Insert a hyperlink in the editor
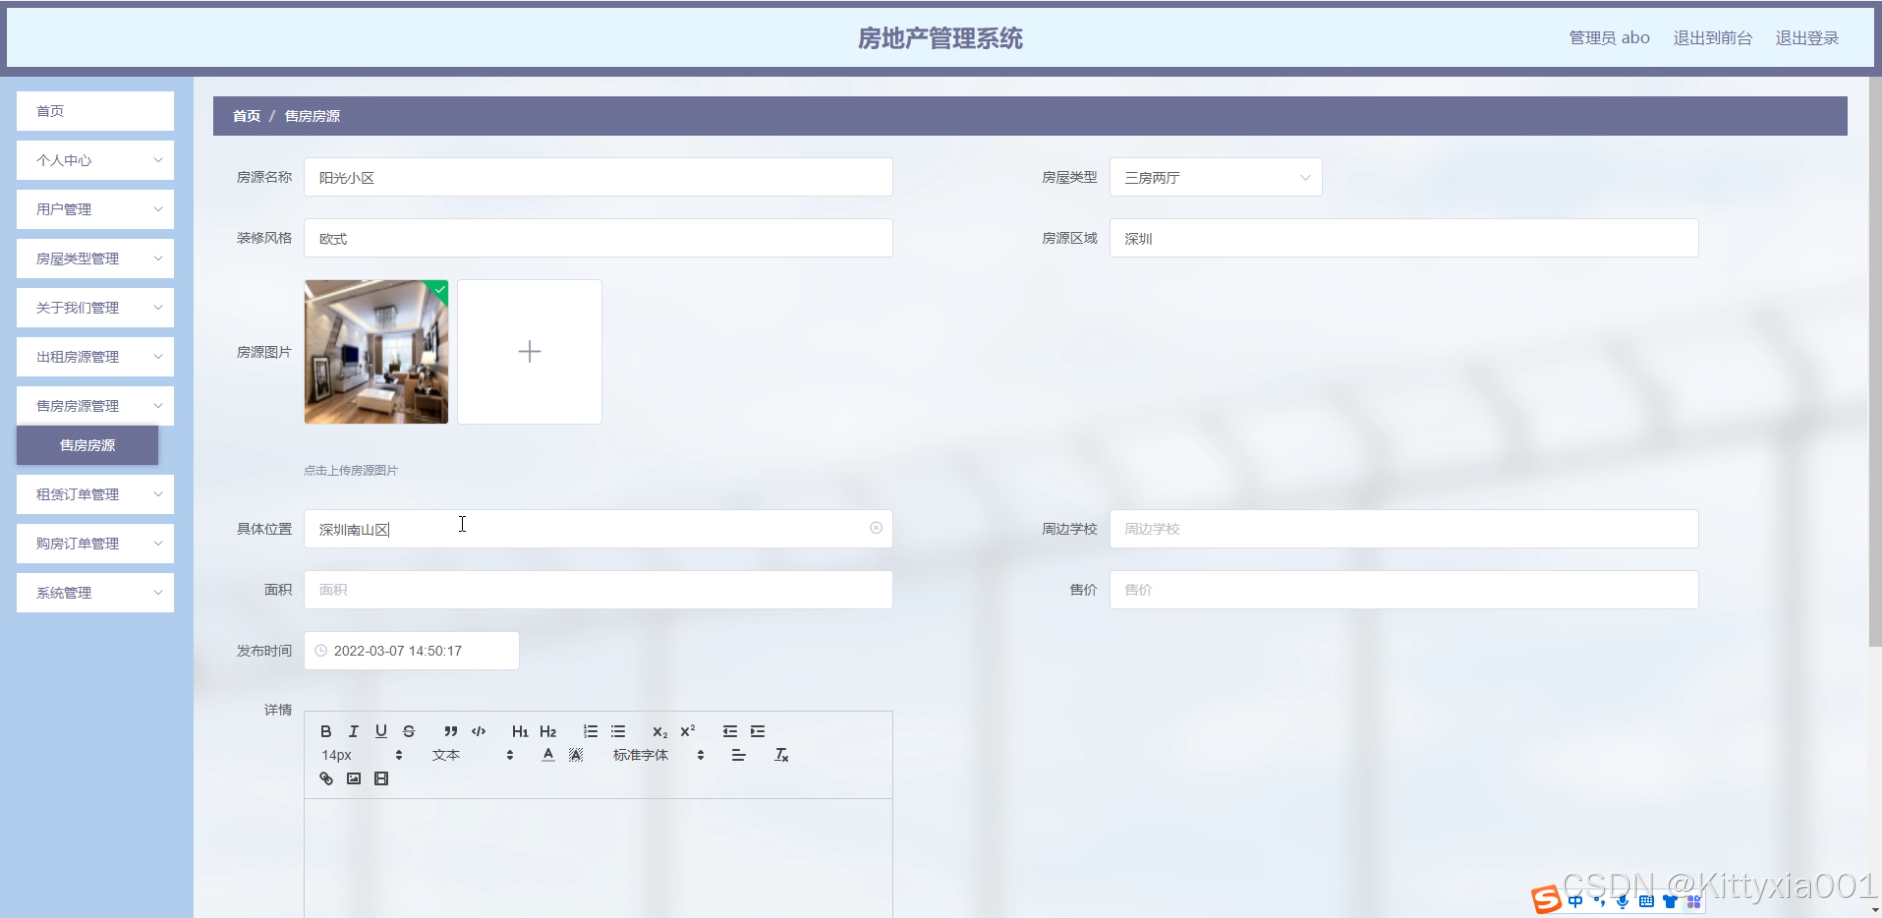This screenshot has width=1882, height=918. (326, 779)
